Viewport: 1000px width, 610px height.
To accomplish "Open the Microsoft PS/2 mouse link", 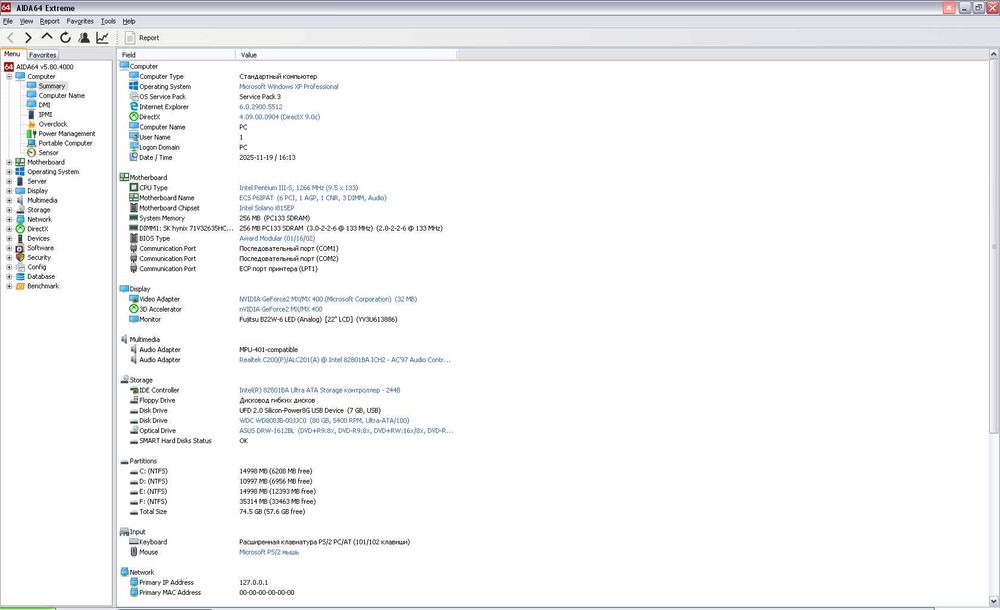I will pos(268,553).
